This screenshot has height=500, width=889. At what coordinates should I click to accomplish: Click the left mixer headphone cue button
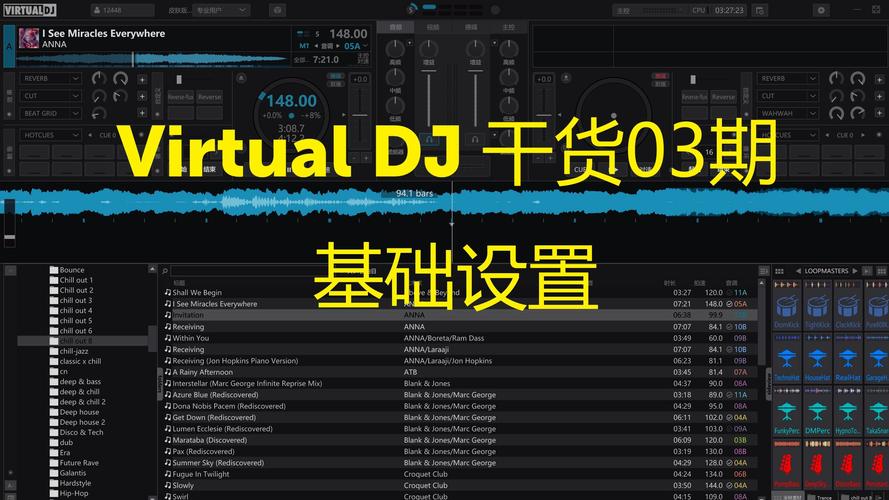(x=429, y=139)
